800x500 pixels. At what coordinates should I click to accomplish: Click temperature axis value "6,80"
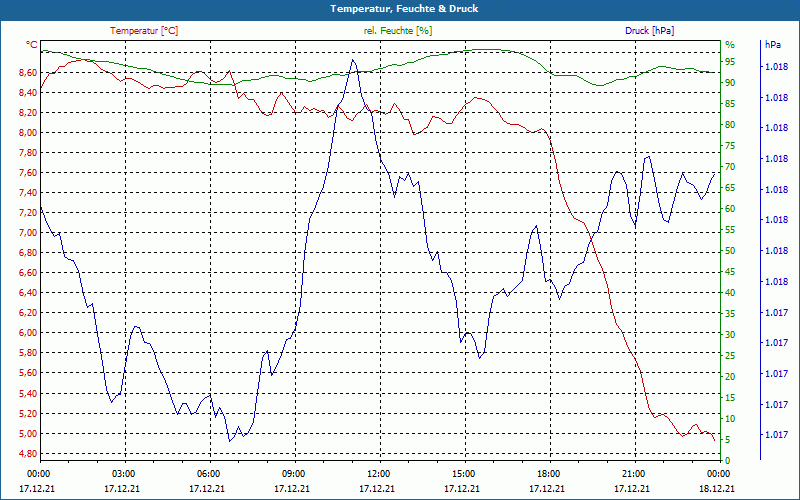pyautogui.click(x=28, y=253)
